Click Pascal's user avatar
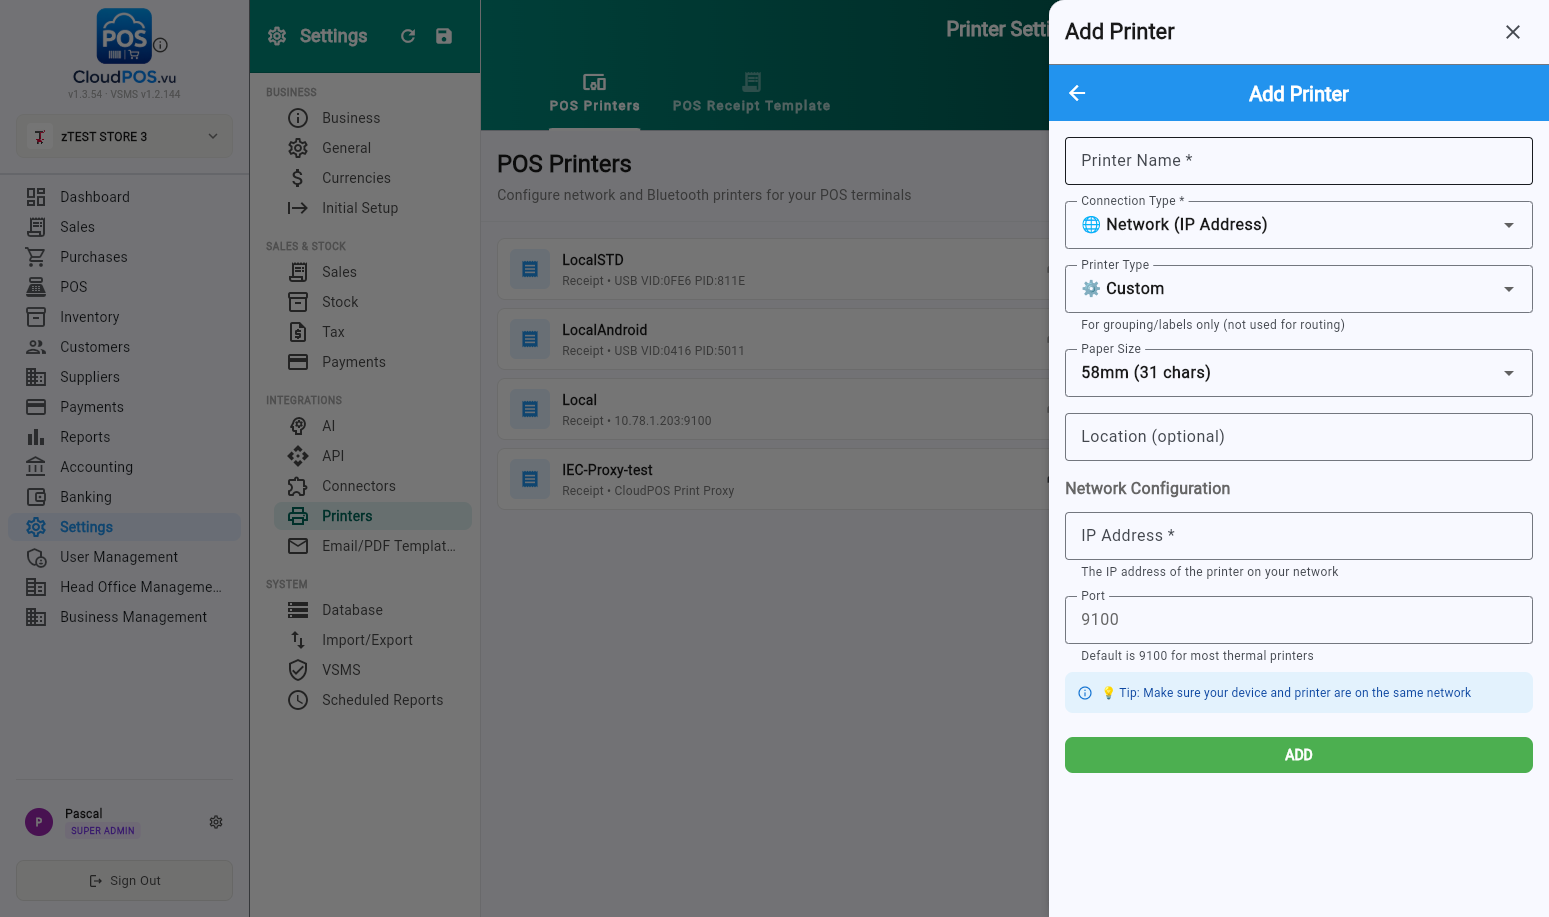1549x917 pixels. 39,822
